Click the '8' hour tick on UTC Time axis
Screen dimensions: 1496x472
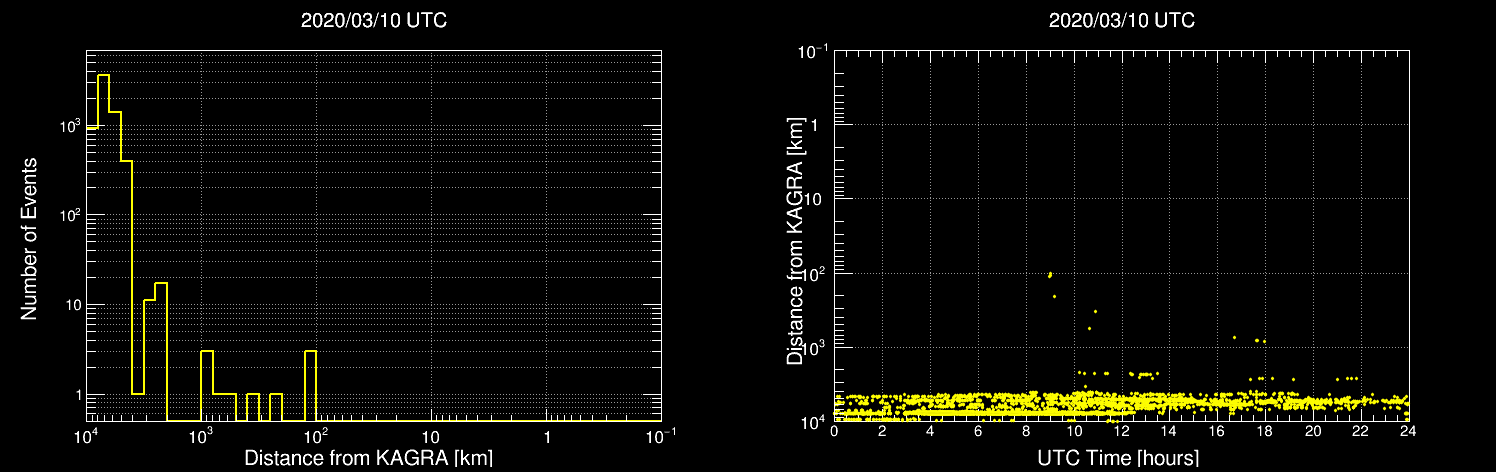(1025, 432)
